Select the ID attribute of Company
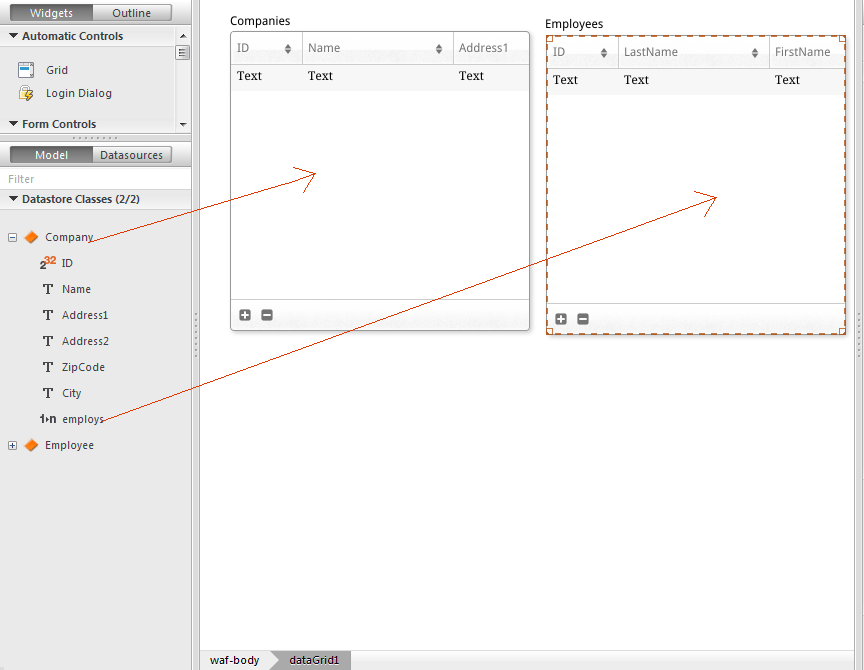864x670 pixels. pos(67,263)
